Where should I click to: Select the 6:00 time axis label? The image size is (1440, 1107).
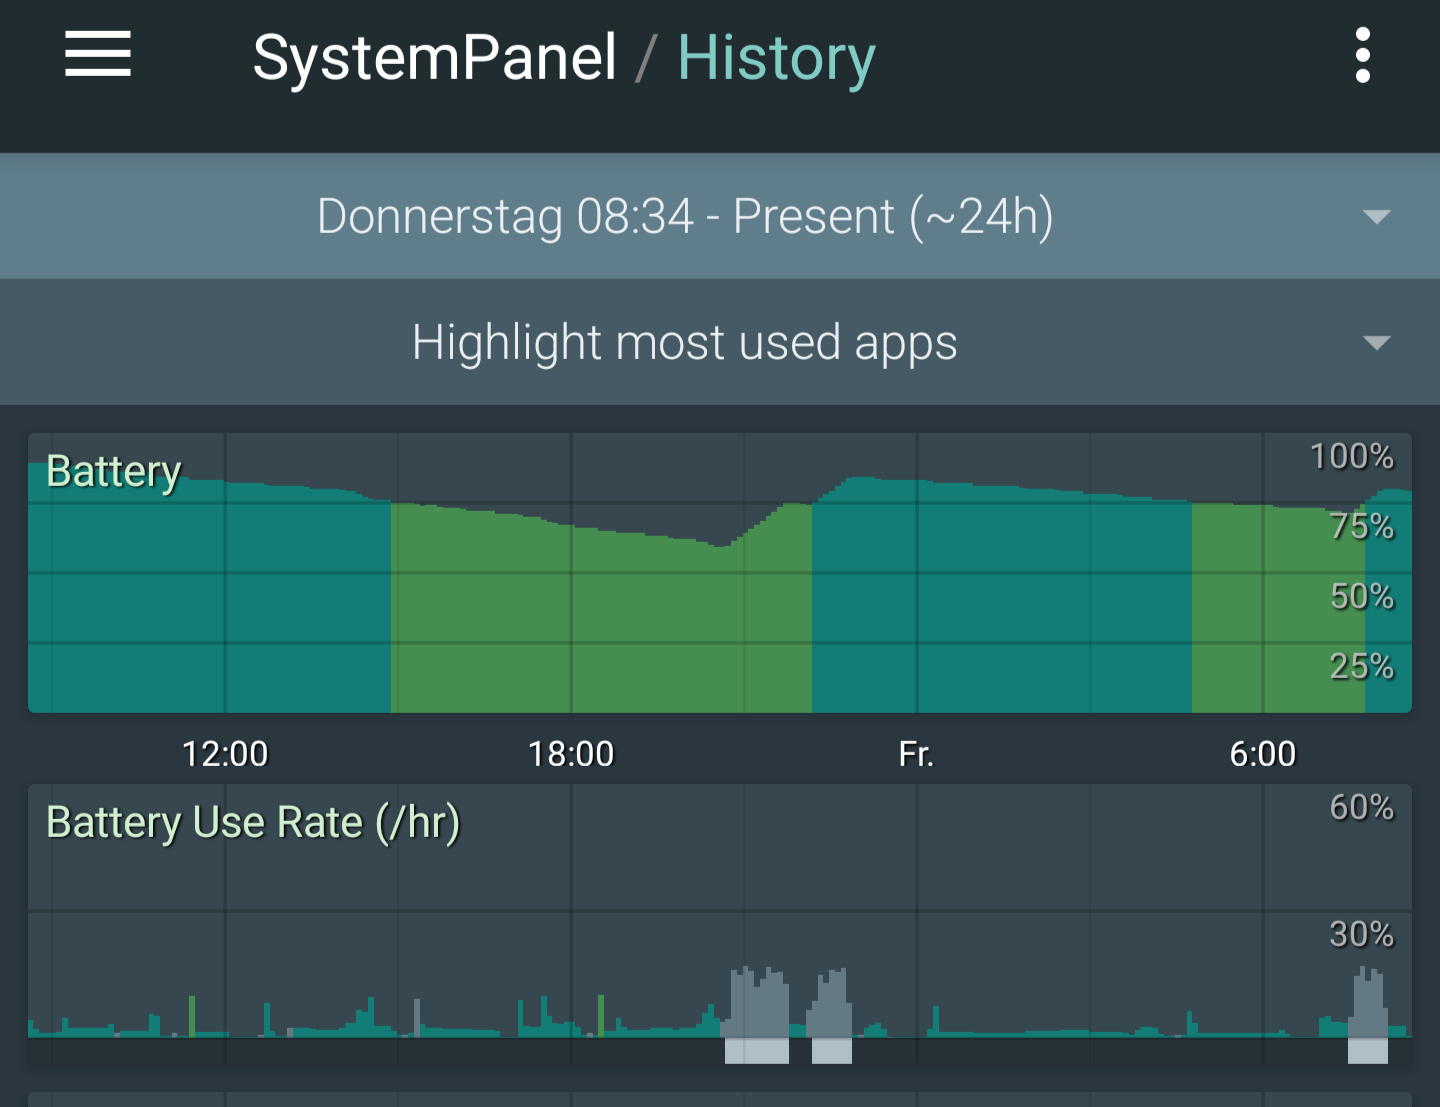point(1262,753)
